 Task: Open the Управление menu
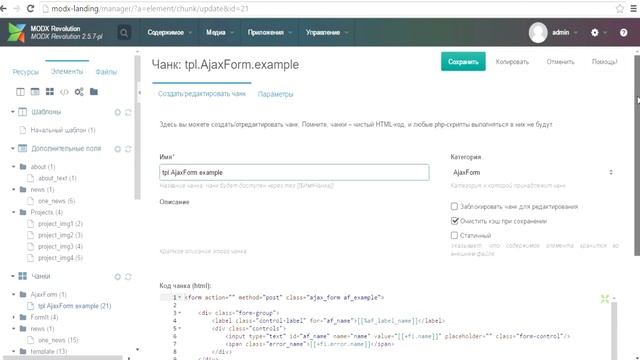(x=327, y=33)
